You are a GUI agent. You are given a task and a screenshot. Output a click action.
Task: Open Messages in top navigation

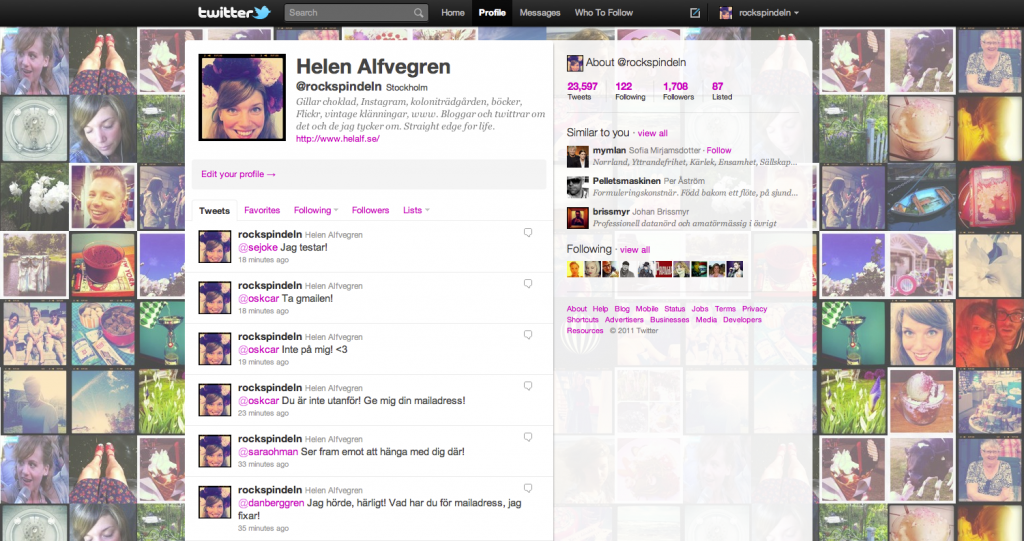click(539, 12)
